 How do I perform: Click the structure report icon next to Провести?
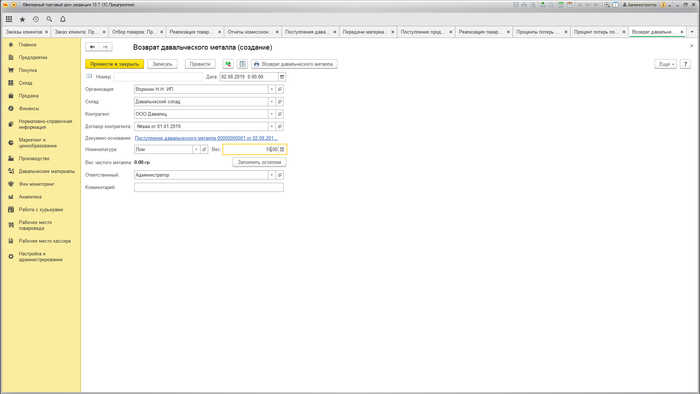[x=242, y=64]
